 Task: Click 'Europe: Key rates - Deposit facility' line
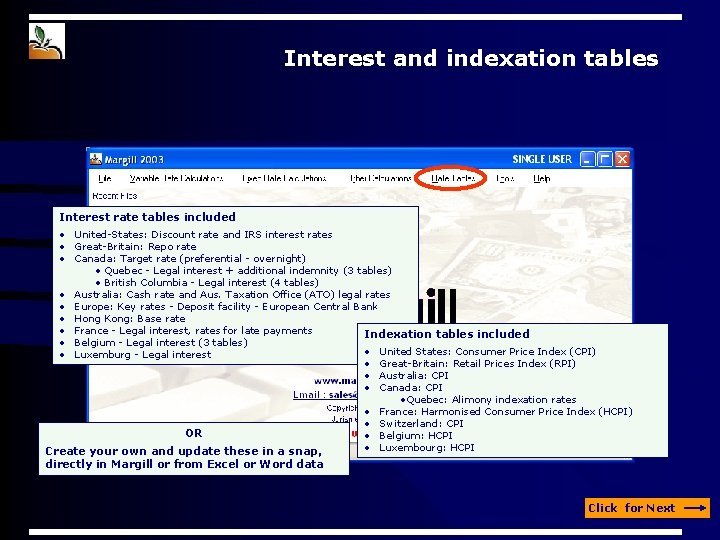pos(226,306)
